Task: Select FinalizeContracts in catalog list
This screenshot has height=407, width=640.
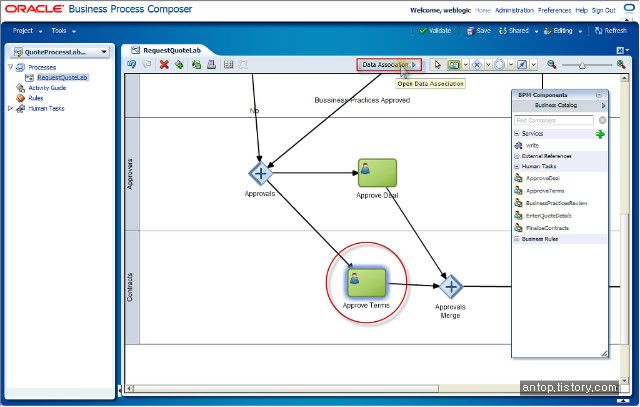Action: pos(547,228)
